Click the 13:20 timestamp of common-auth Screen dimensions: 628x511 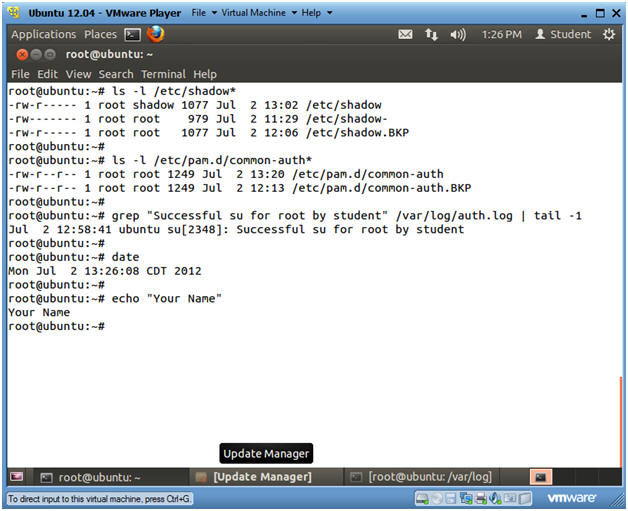(x=268, y=174)
